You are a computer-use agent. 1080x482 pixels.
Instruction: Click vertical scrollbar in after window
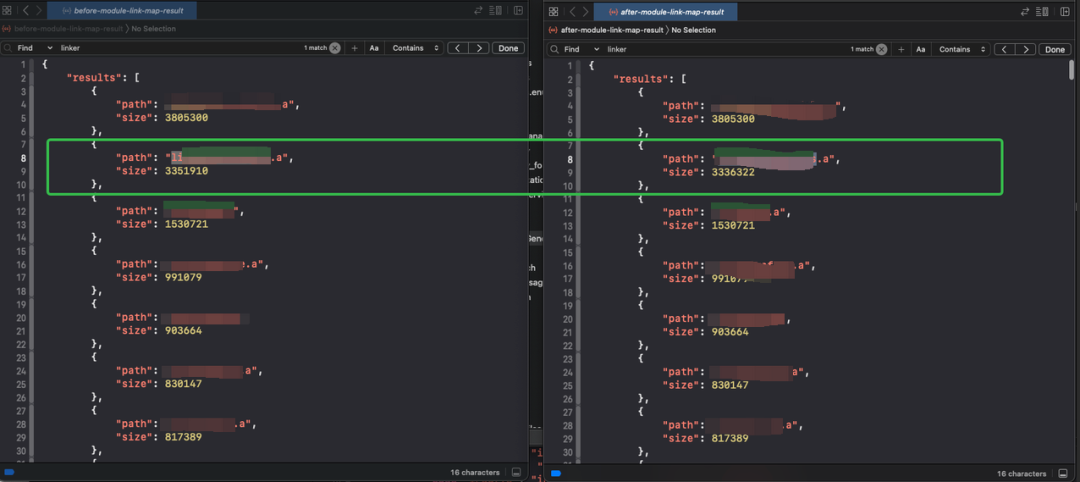[x=1072, y=70]
